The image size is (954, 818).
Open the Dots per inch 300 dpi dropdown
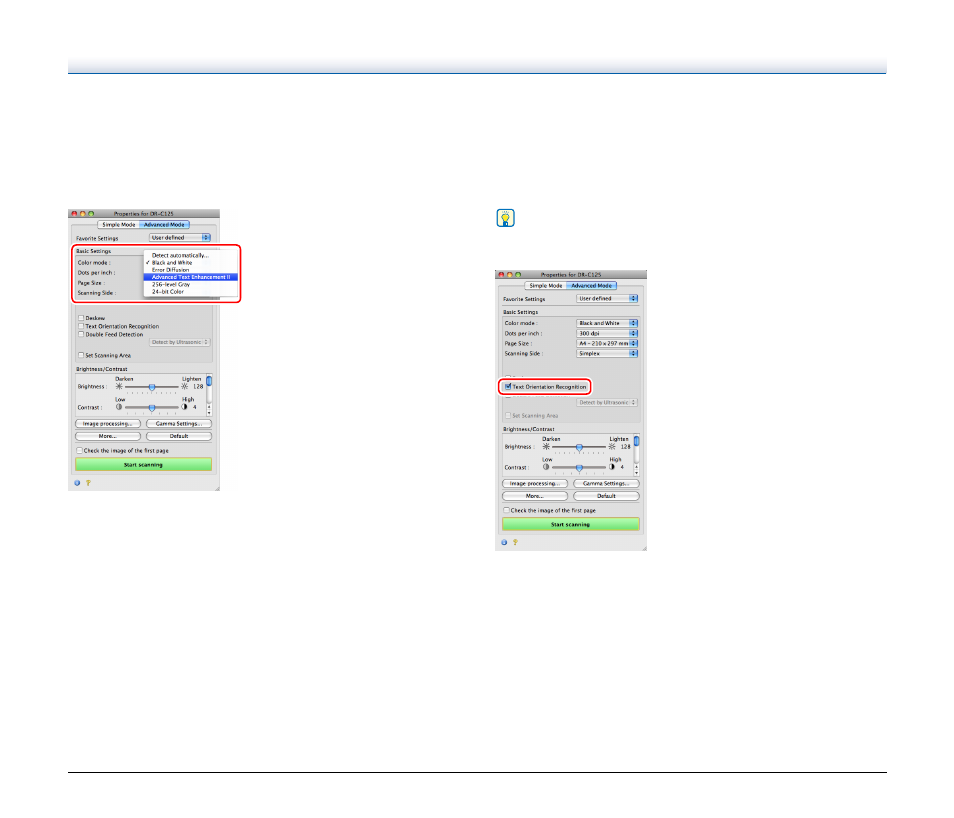click(x=607, y=334)
